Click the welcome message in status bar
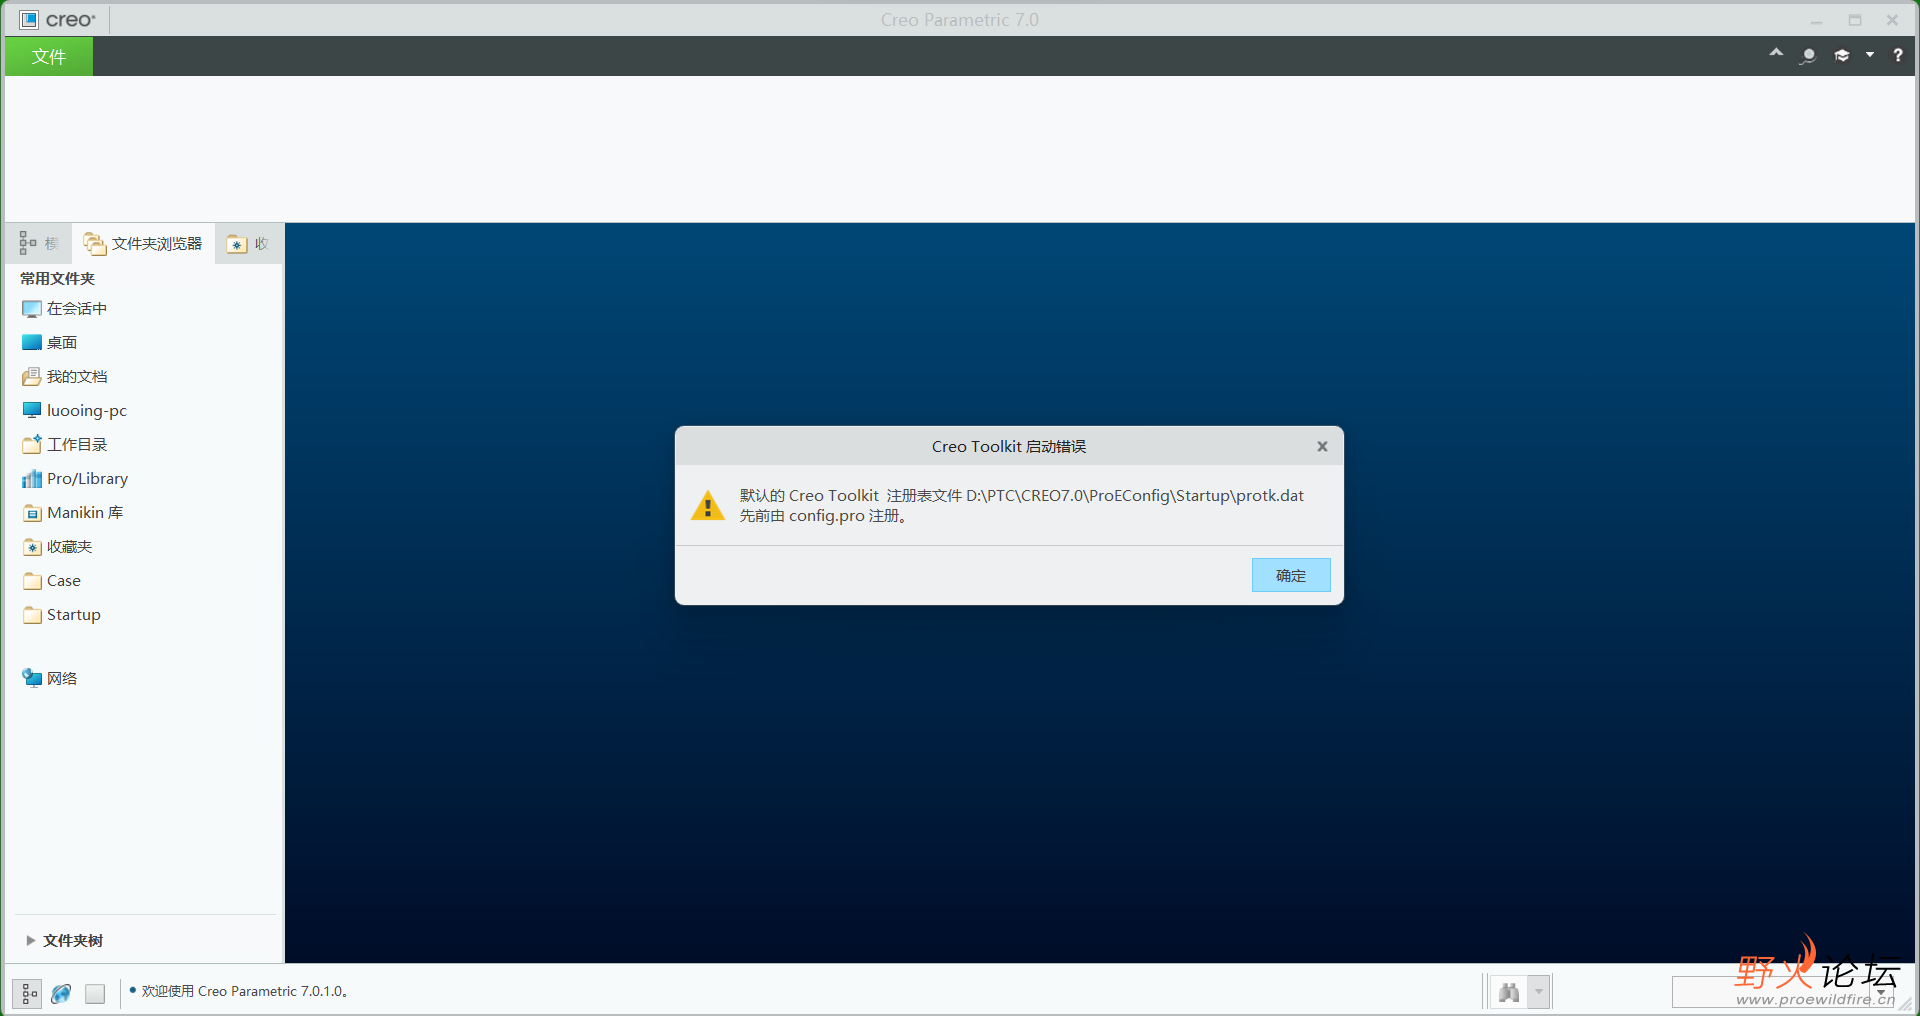The image size is (1920, 1016). click(x=244, y=991)
